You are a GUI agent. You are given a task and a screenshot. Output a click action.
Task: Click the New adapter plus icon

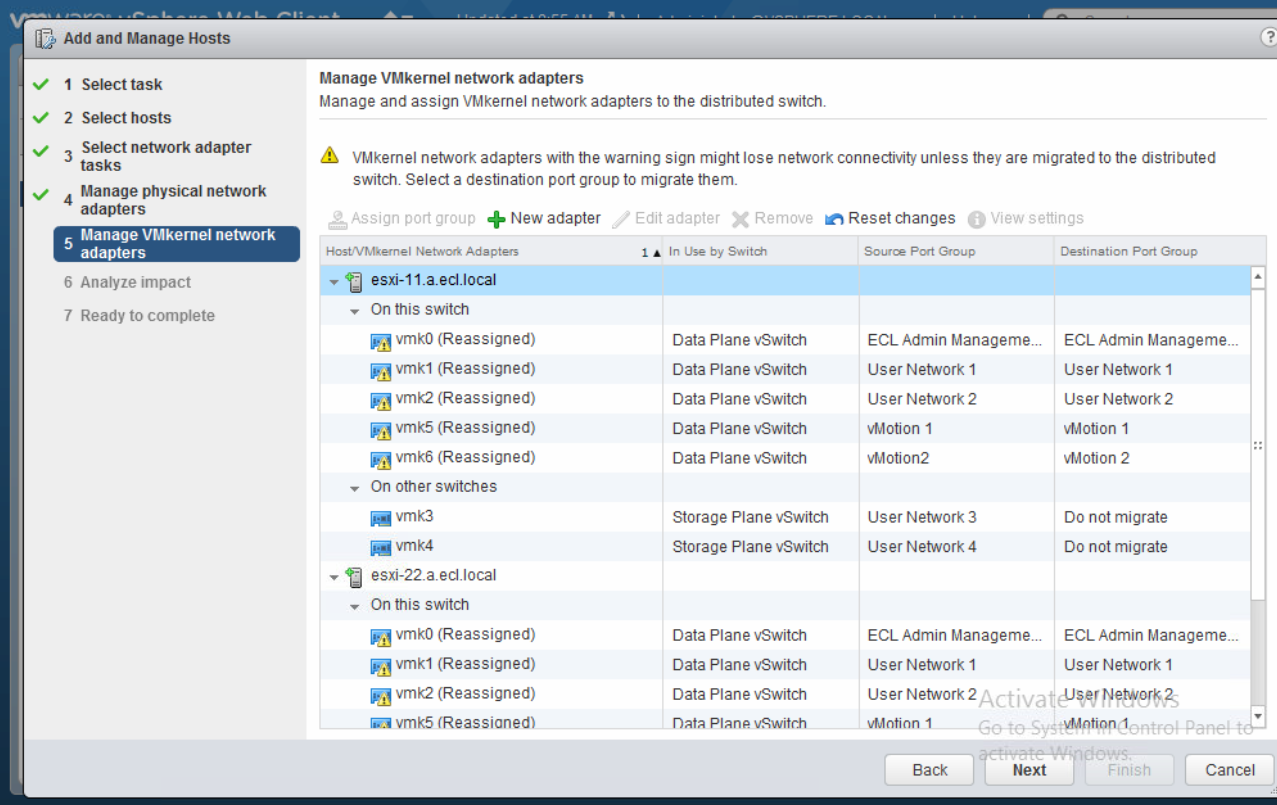pyautogui.click(x=496, y=219)
